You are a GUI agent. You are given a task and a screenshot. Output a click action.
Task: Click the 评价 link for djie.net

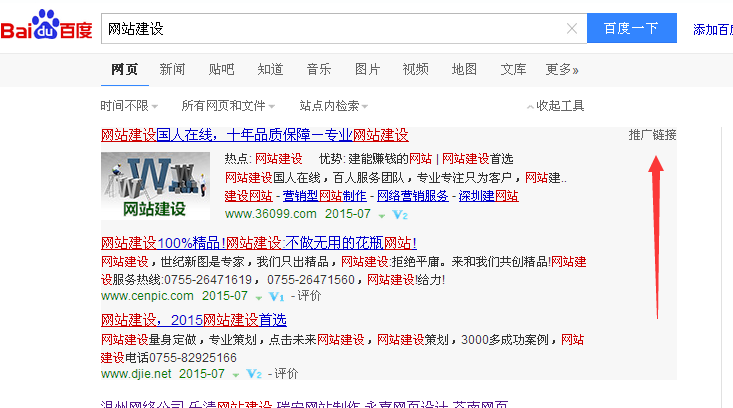point(285,374)
